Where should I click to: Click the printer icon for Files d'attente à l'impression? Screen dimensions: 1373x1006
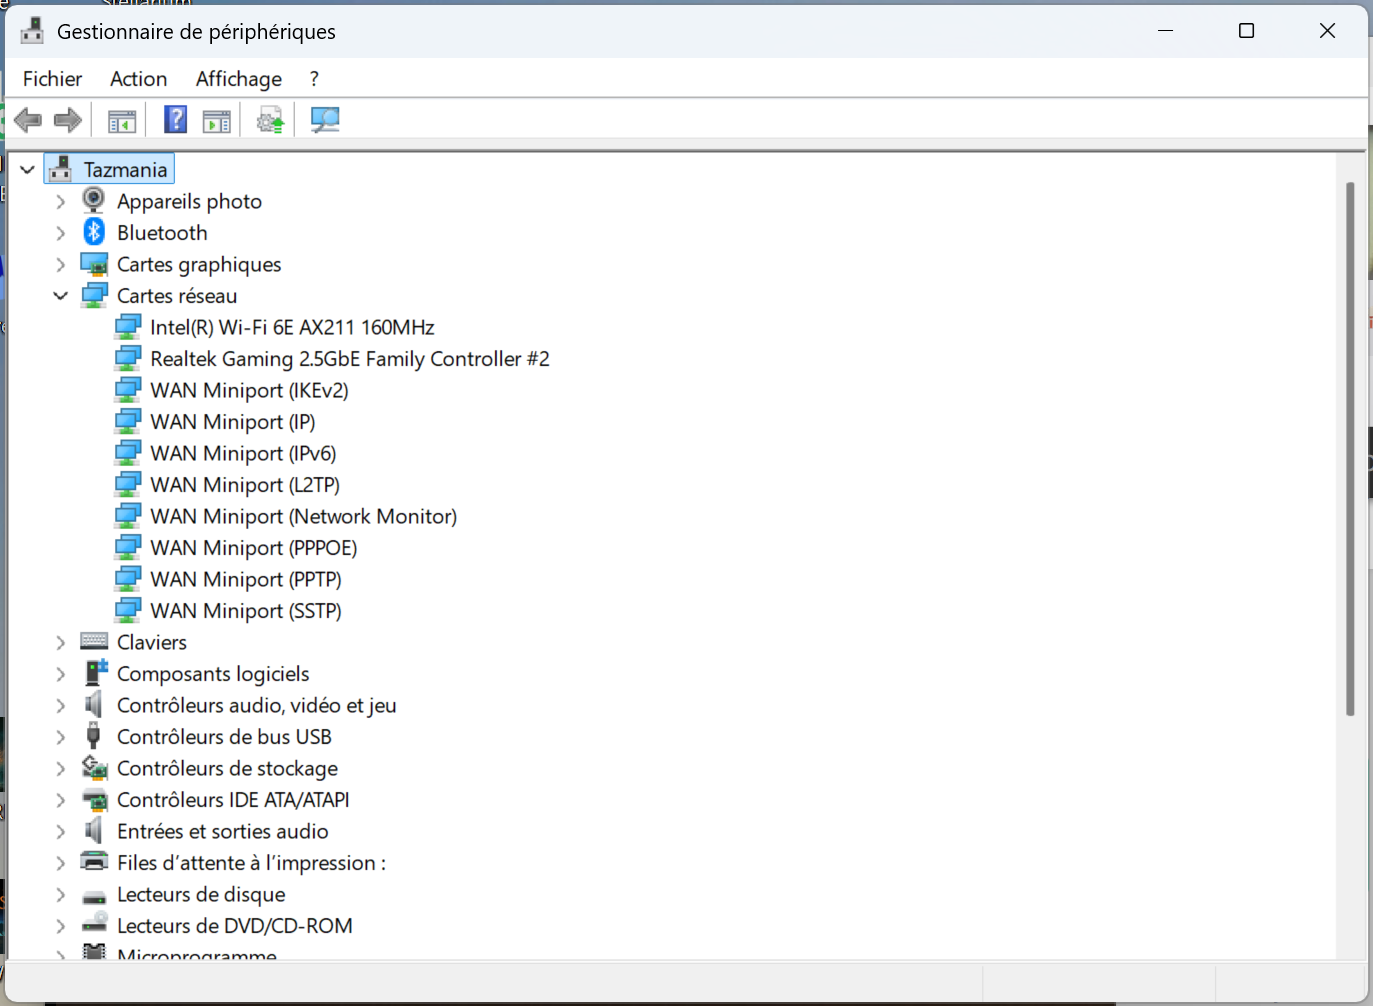pyautogui.click(x=94, y=861)
